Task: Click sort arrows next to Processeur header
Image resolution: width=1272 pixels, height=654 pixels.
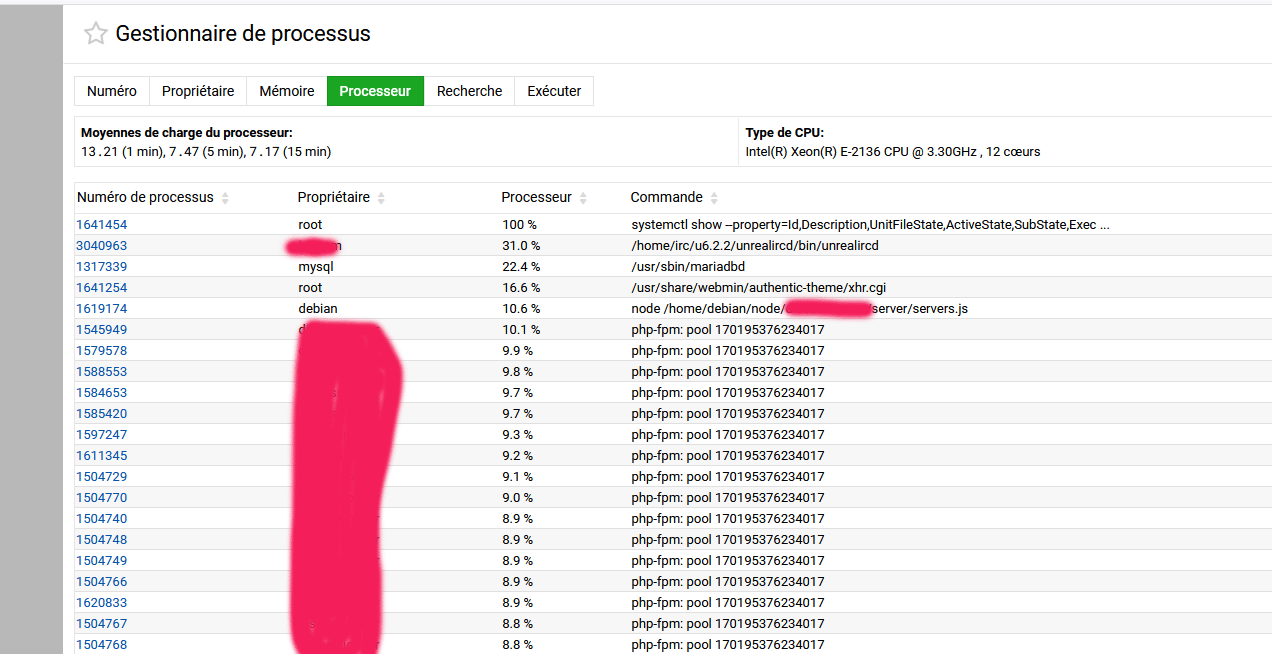Action: click(x=583, y=198)
